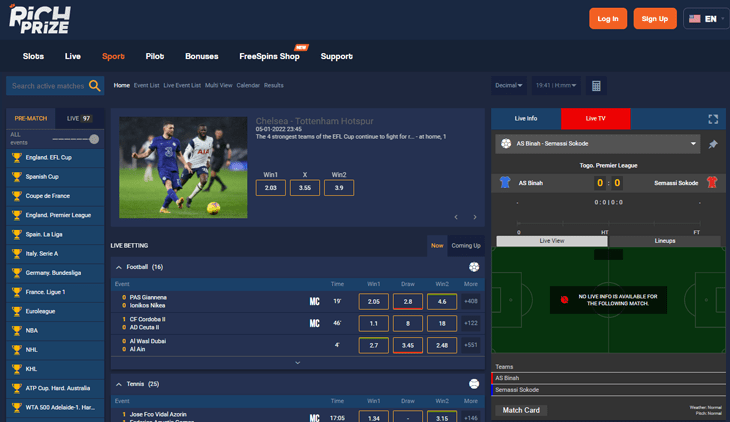Image resolution: width=730 pixels, height=422 pixels.
Task: Click trophy icon beside England. EFL Cup
Action: tap(17, 158)
